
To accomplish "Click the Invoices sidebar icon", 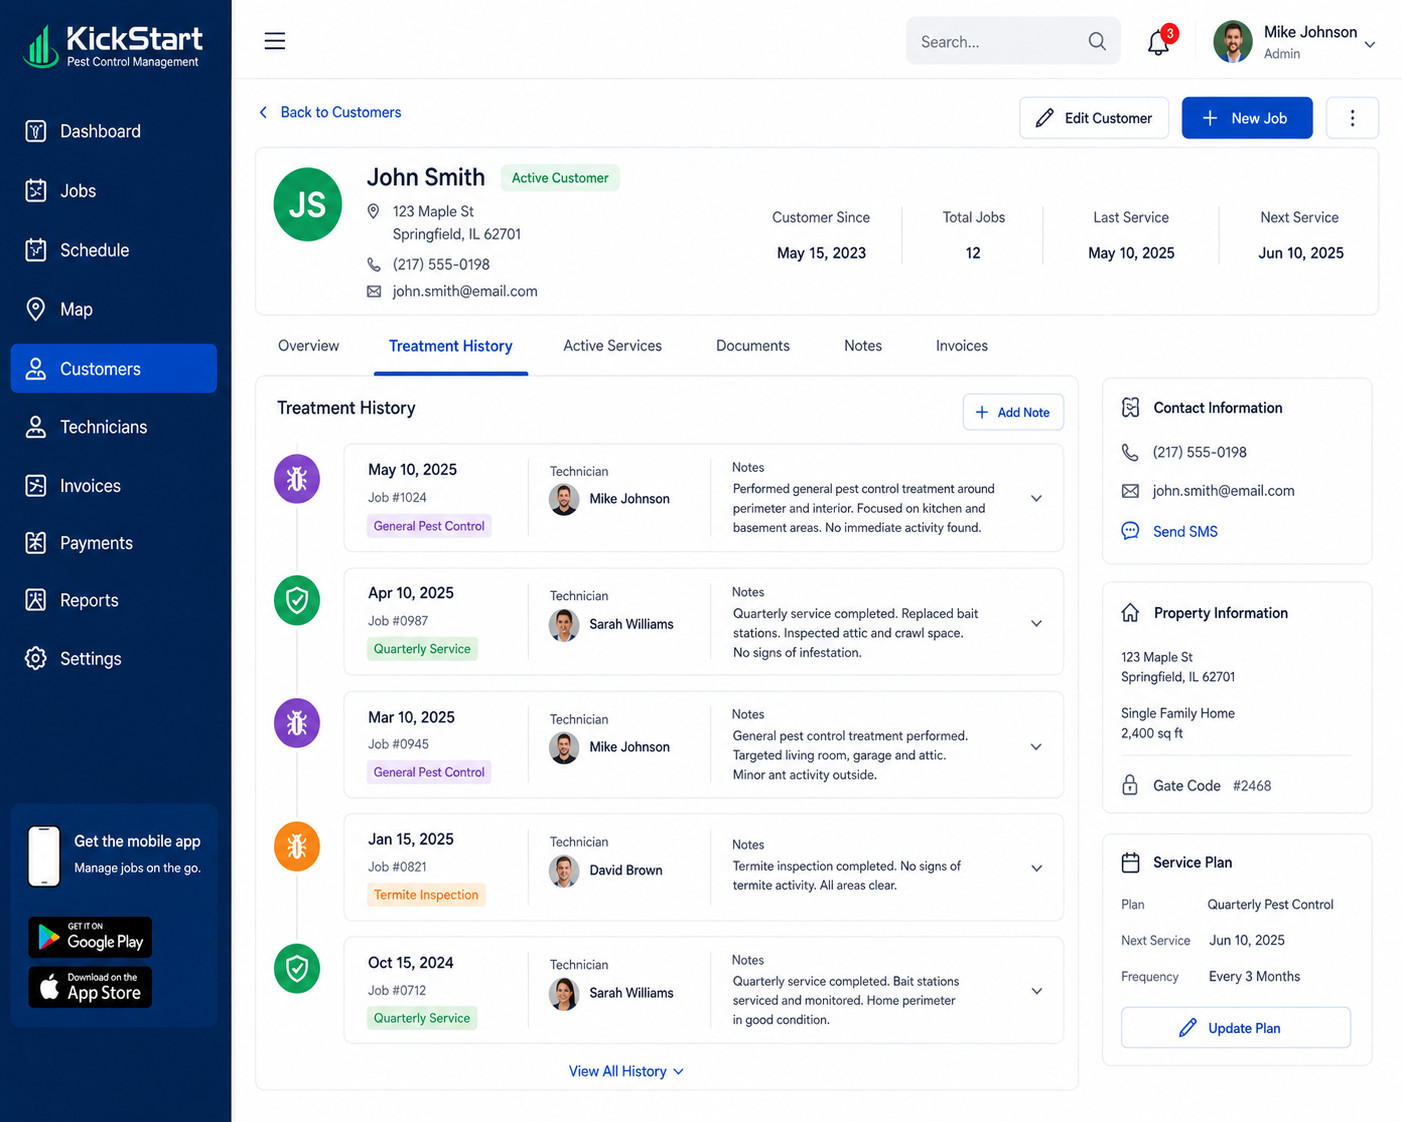I will pyautogui.click(x=36, y=486).
